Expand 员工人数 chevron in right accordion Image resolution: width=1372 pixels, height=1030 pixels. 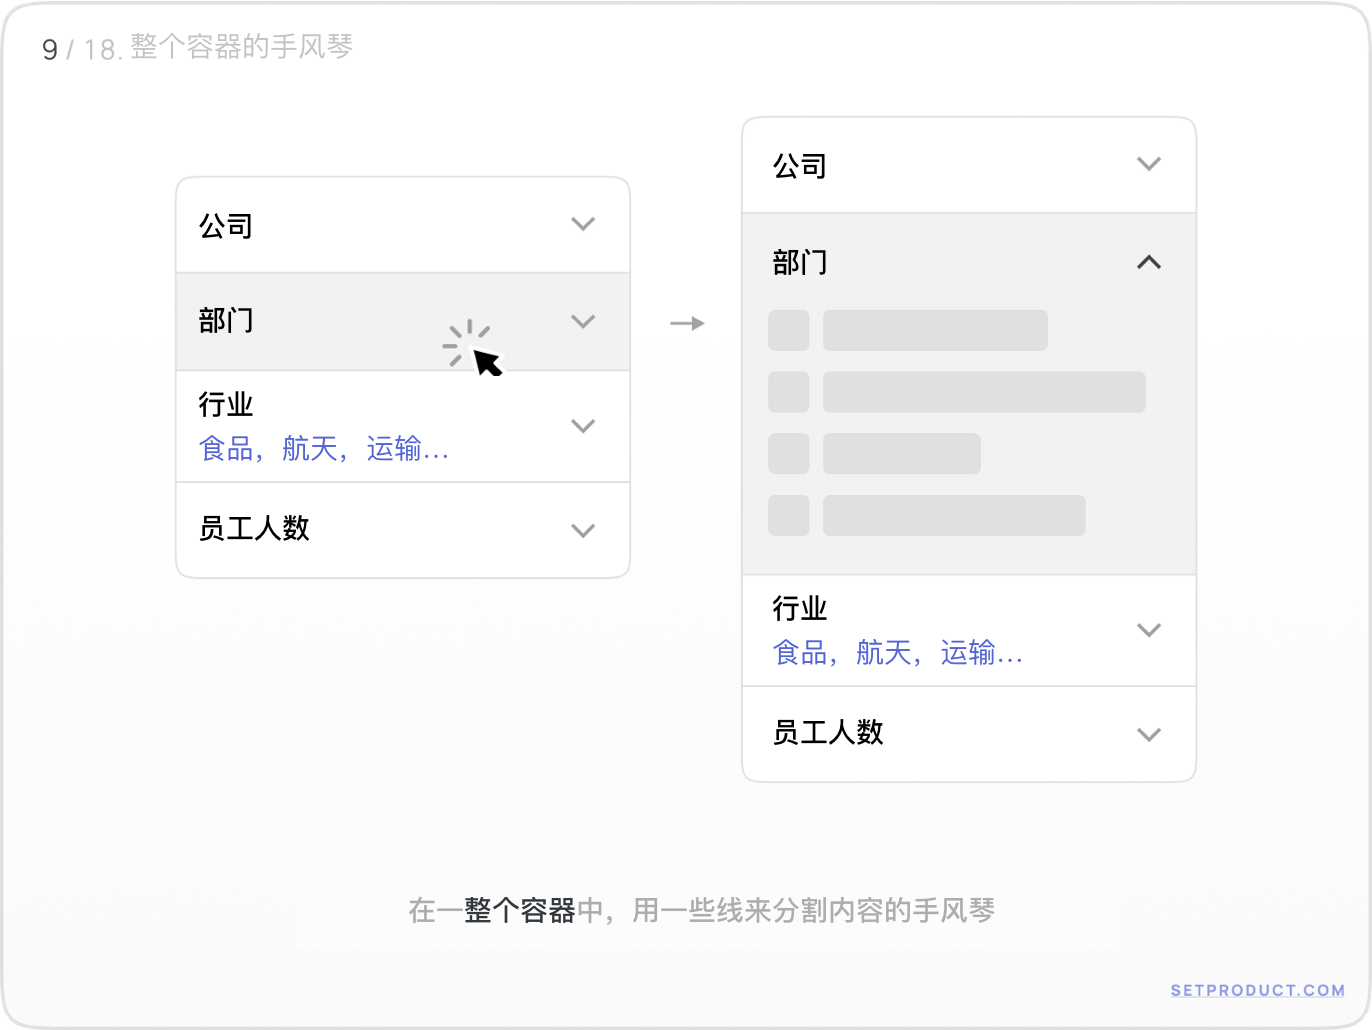tap(1149, 734)
